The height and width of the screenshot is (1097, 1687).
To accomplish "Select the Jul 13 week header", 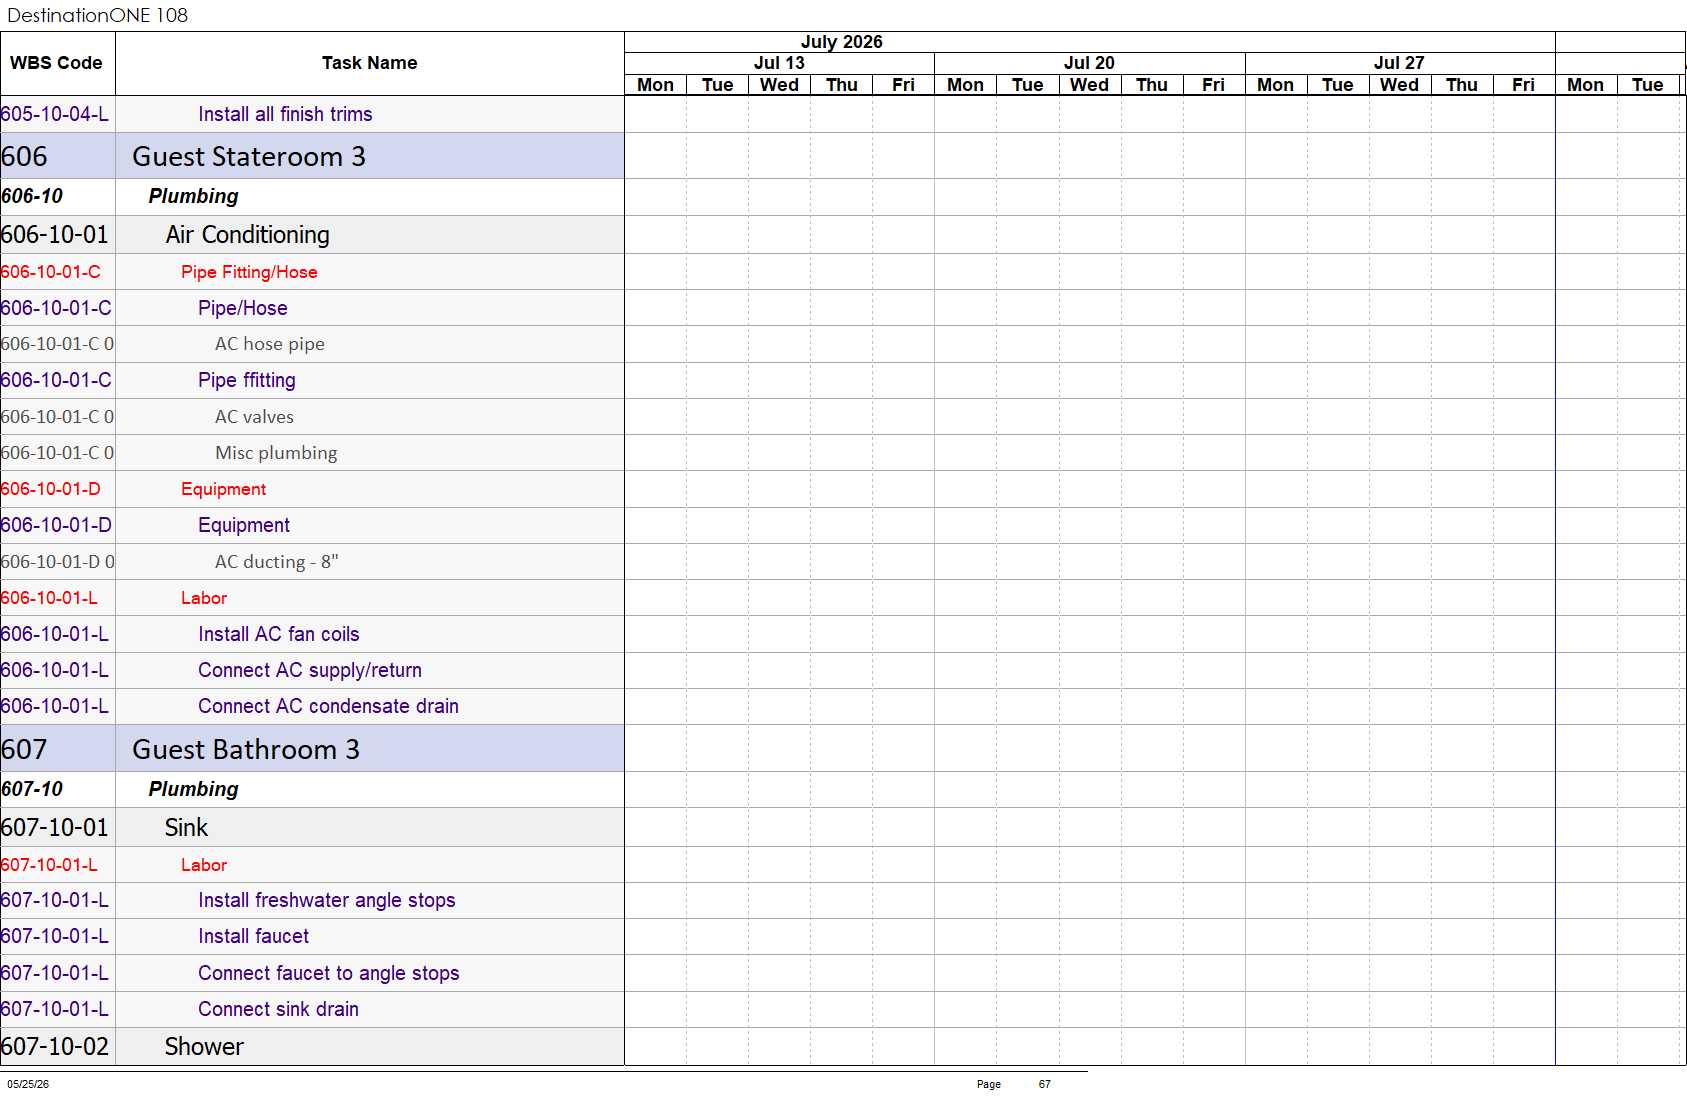I will (779, 63).
